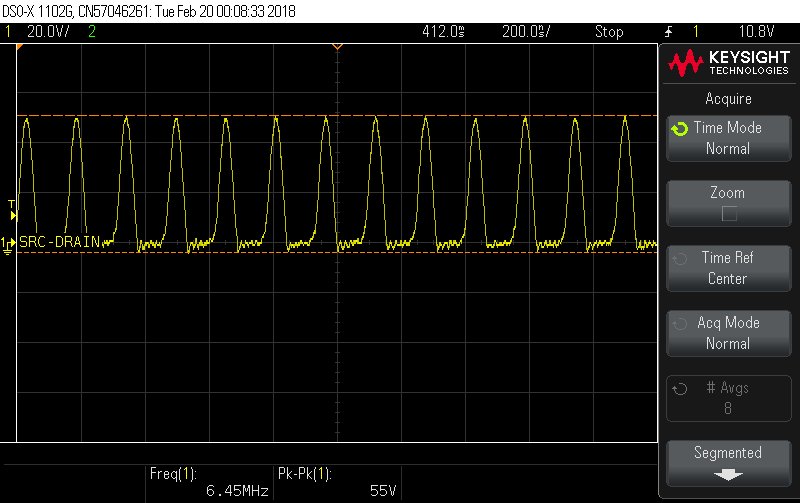Click the rising edge trigger icon
800x503 pixels.
(668, 32)
